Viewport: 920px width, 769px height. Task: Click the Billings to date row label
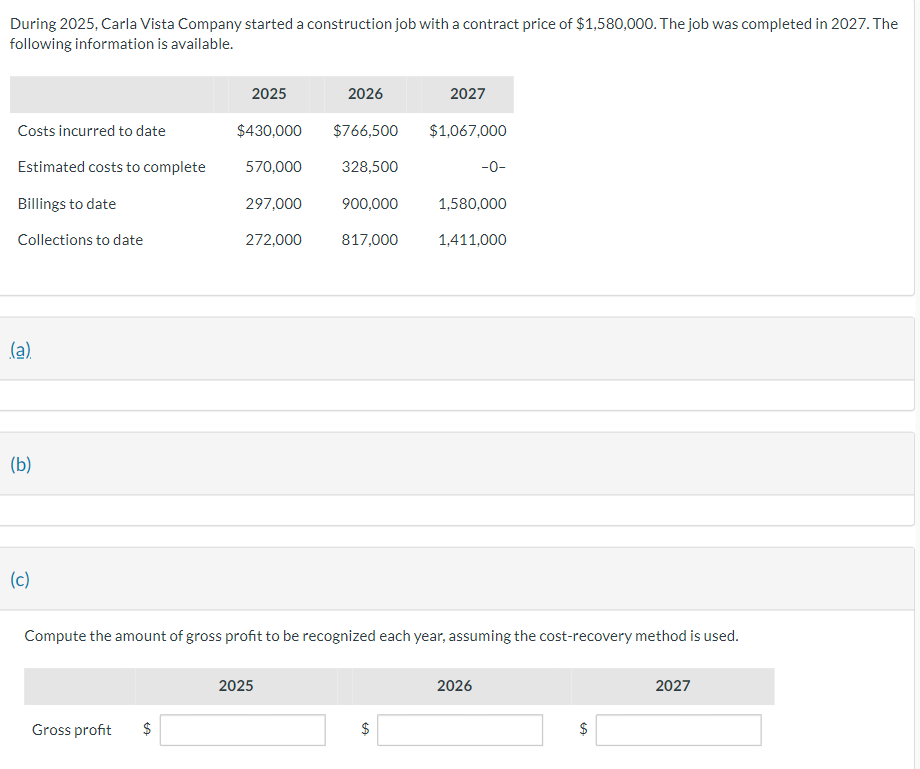67,203
